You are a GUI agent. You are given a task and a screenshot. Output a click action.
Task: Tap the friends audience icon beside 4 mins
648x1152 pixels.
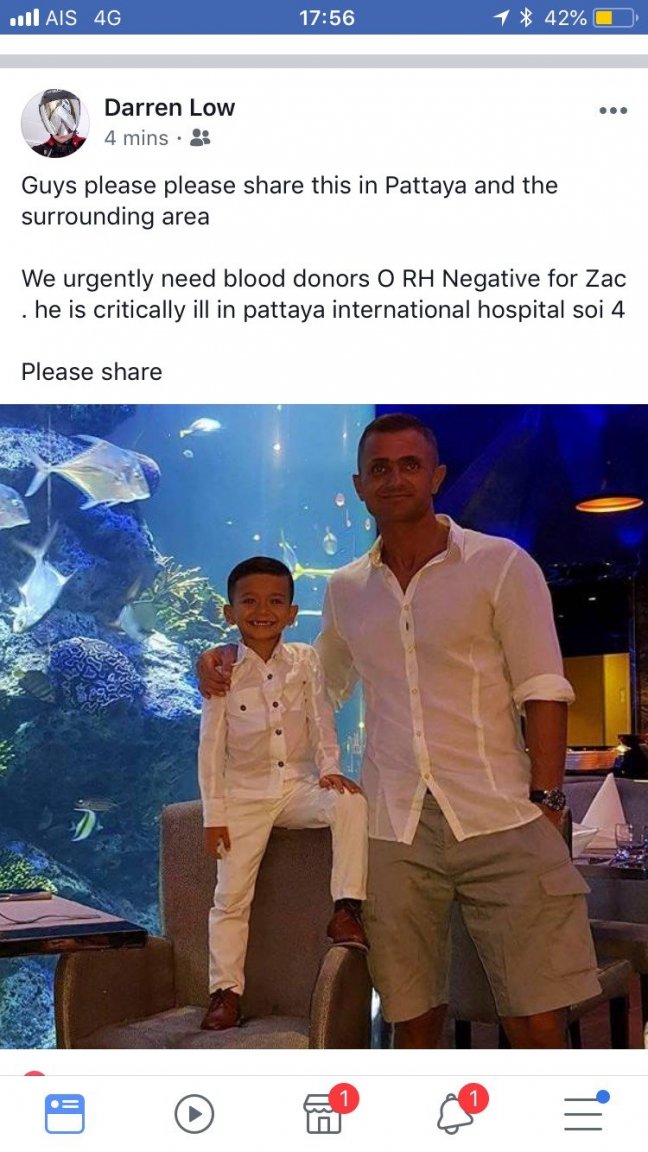200,137
